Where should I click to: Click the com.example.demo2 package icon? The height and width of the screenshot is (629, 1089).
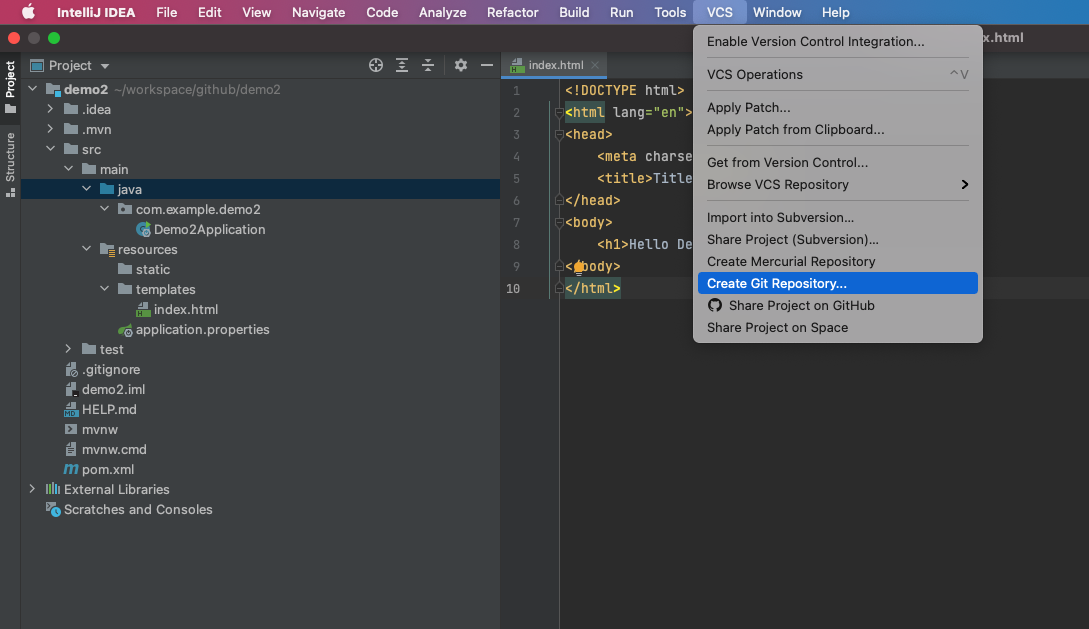(125, 209)
